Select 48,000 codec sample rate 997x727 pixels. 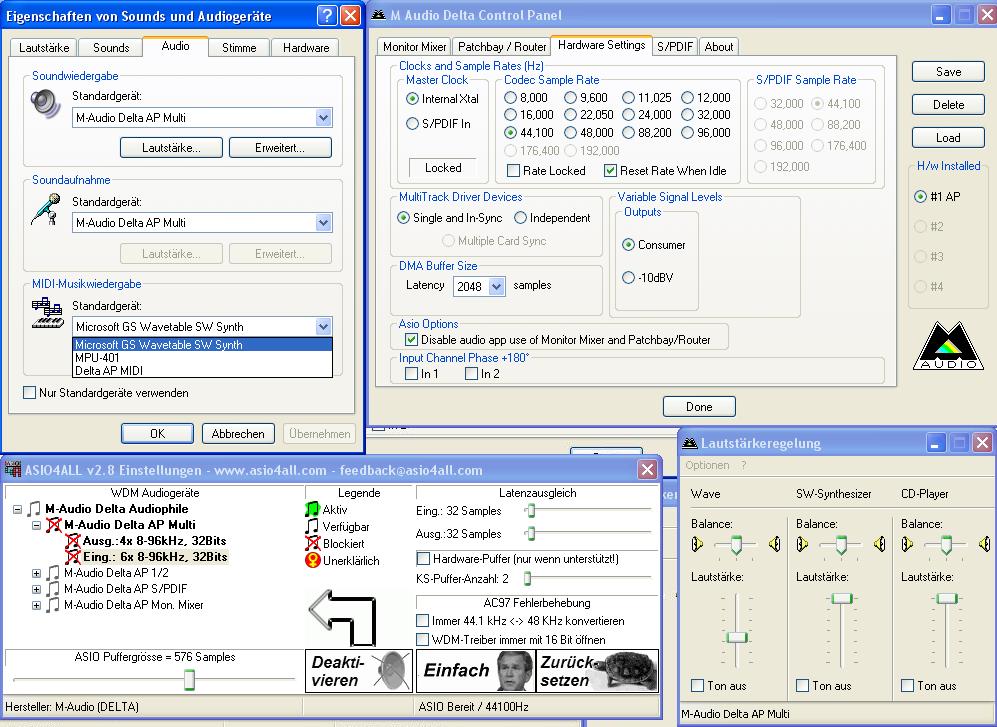click(x=570, y=133)
